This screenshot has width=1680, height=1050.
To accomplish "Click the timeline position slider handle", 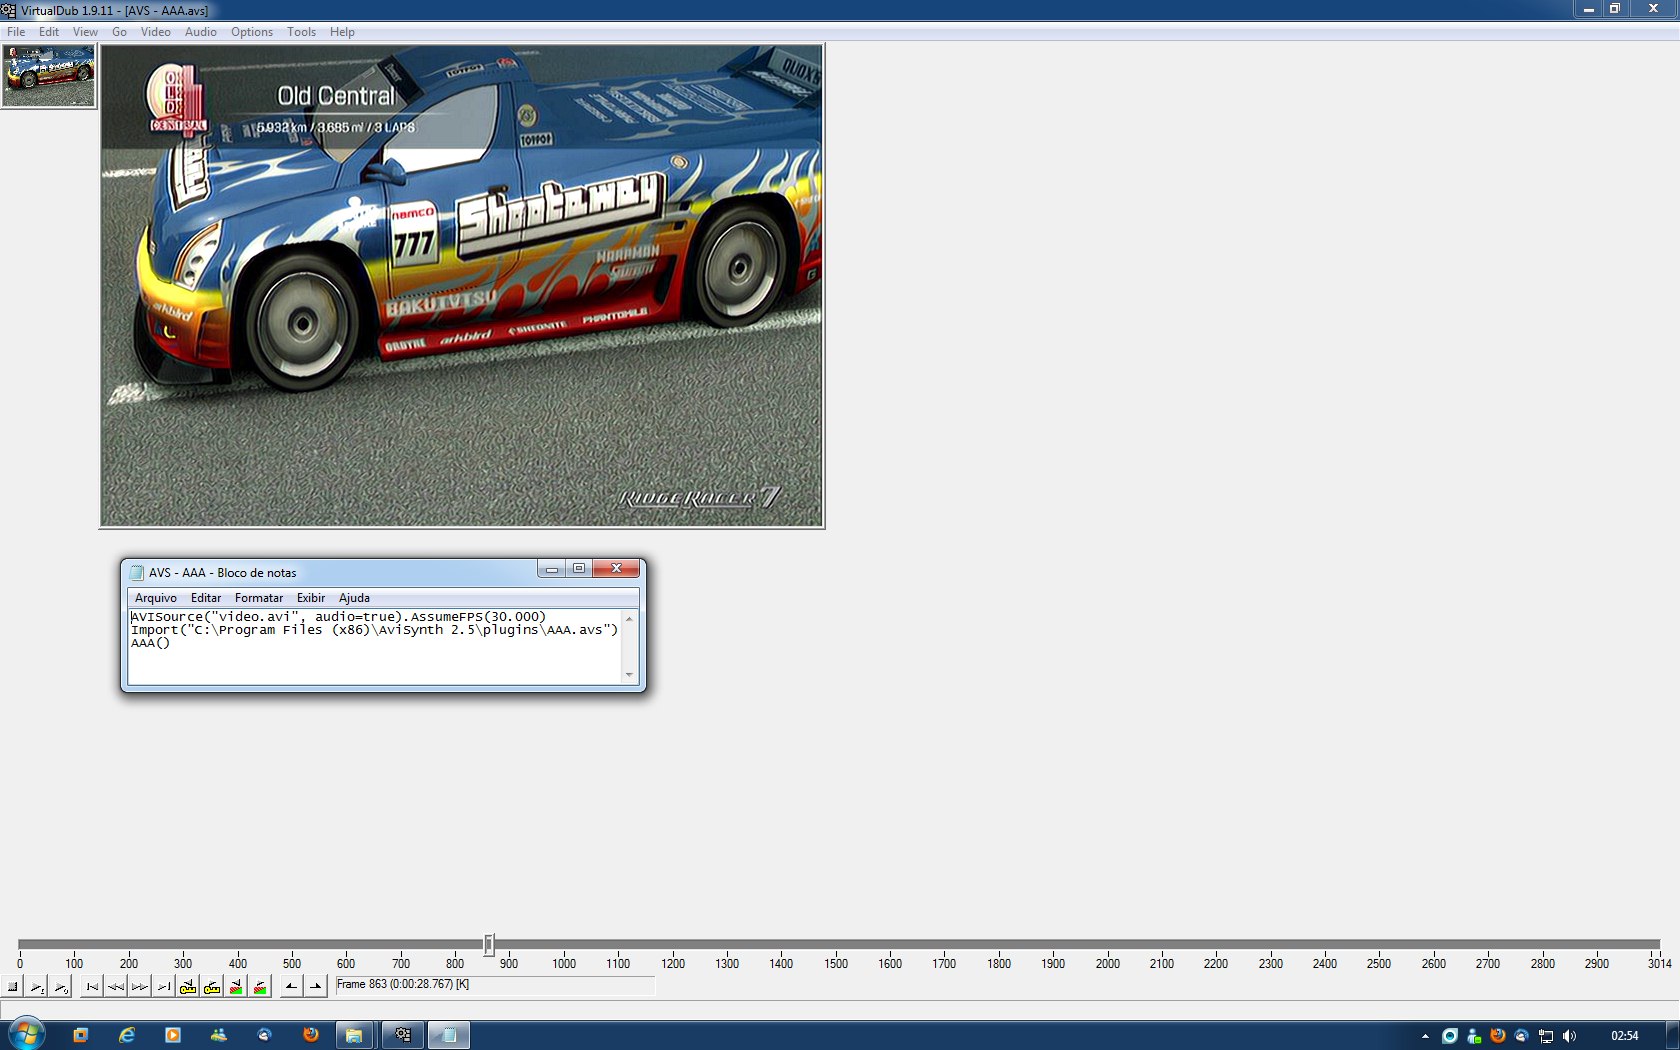I will click(x=489, y=944).
